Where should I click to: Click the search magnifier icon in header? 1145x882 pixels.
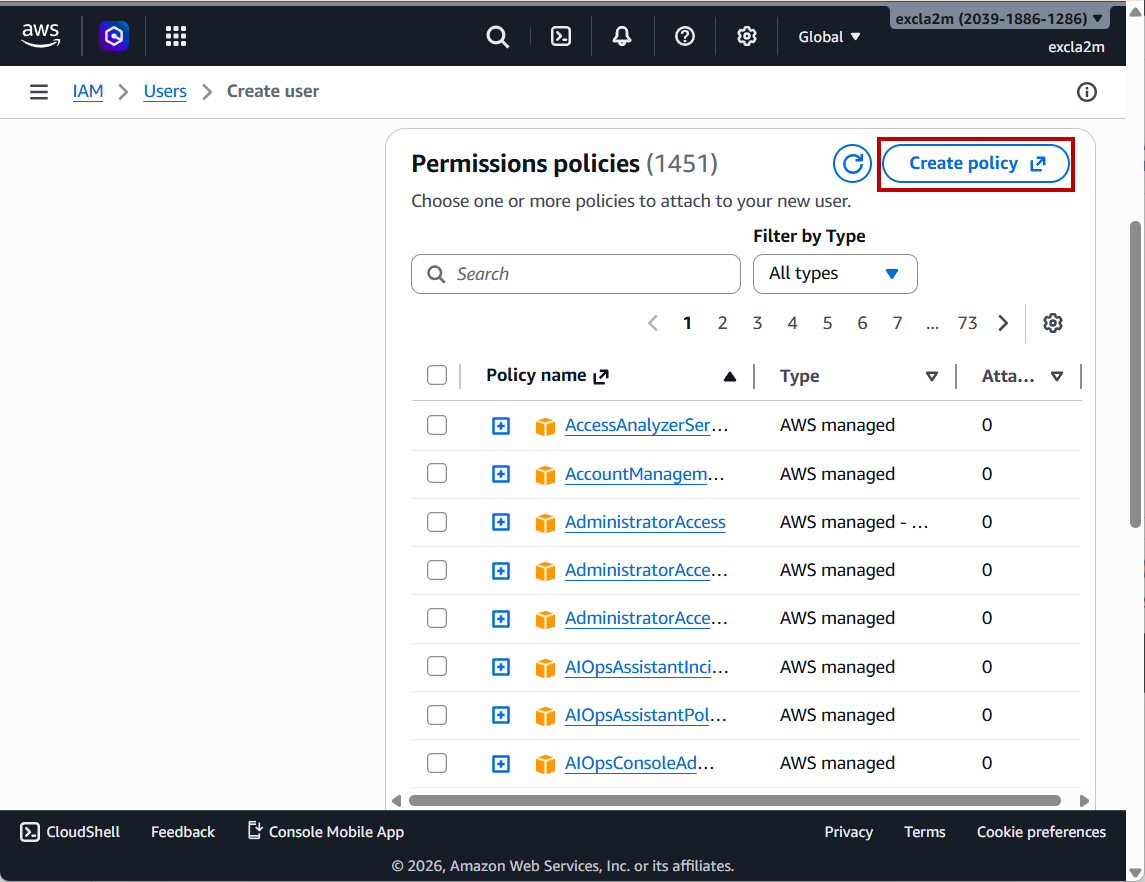[x=497, y=37]
